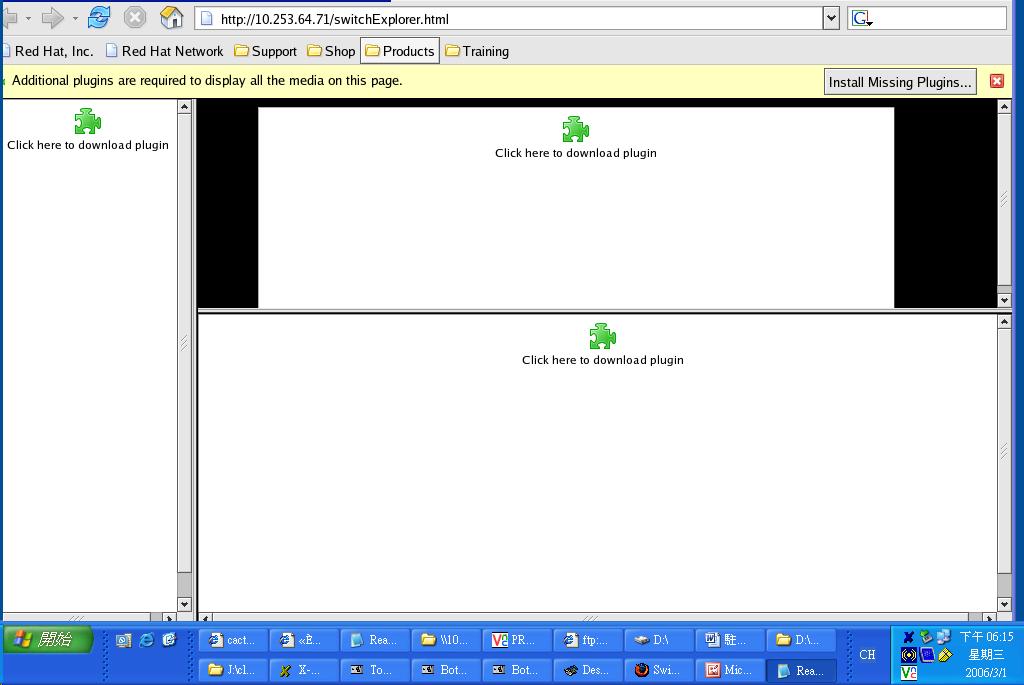This screenshot has height=685, width=1024.
Task: Open the Training bookmark folder
Action: 477,51
